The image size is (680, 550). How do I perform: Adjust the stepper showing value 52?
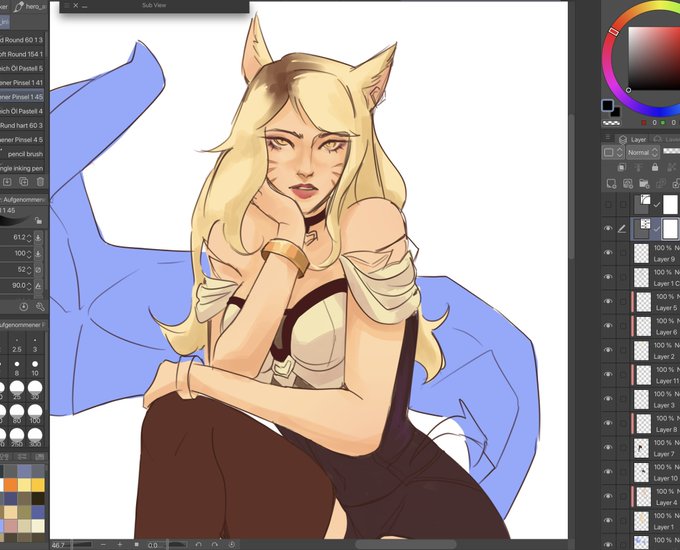pos(29,269)
